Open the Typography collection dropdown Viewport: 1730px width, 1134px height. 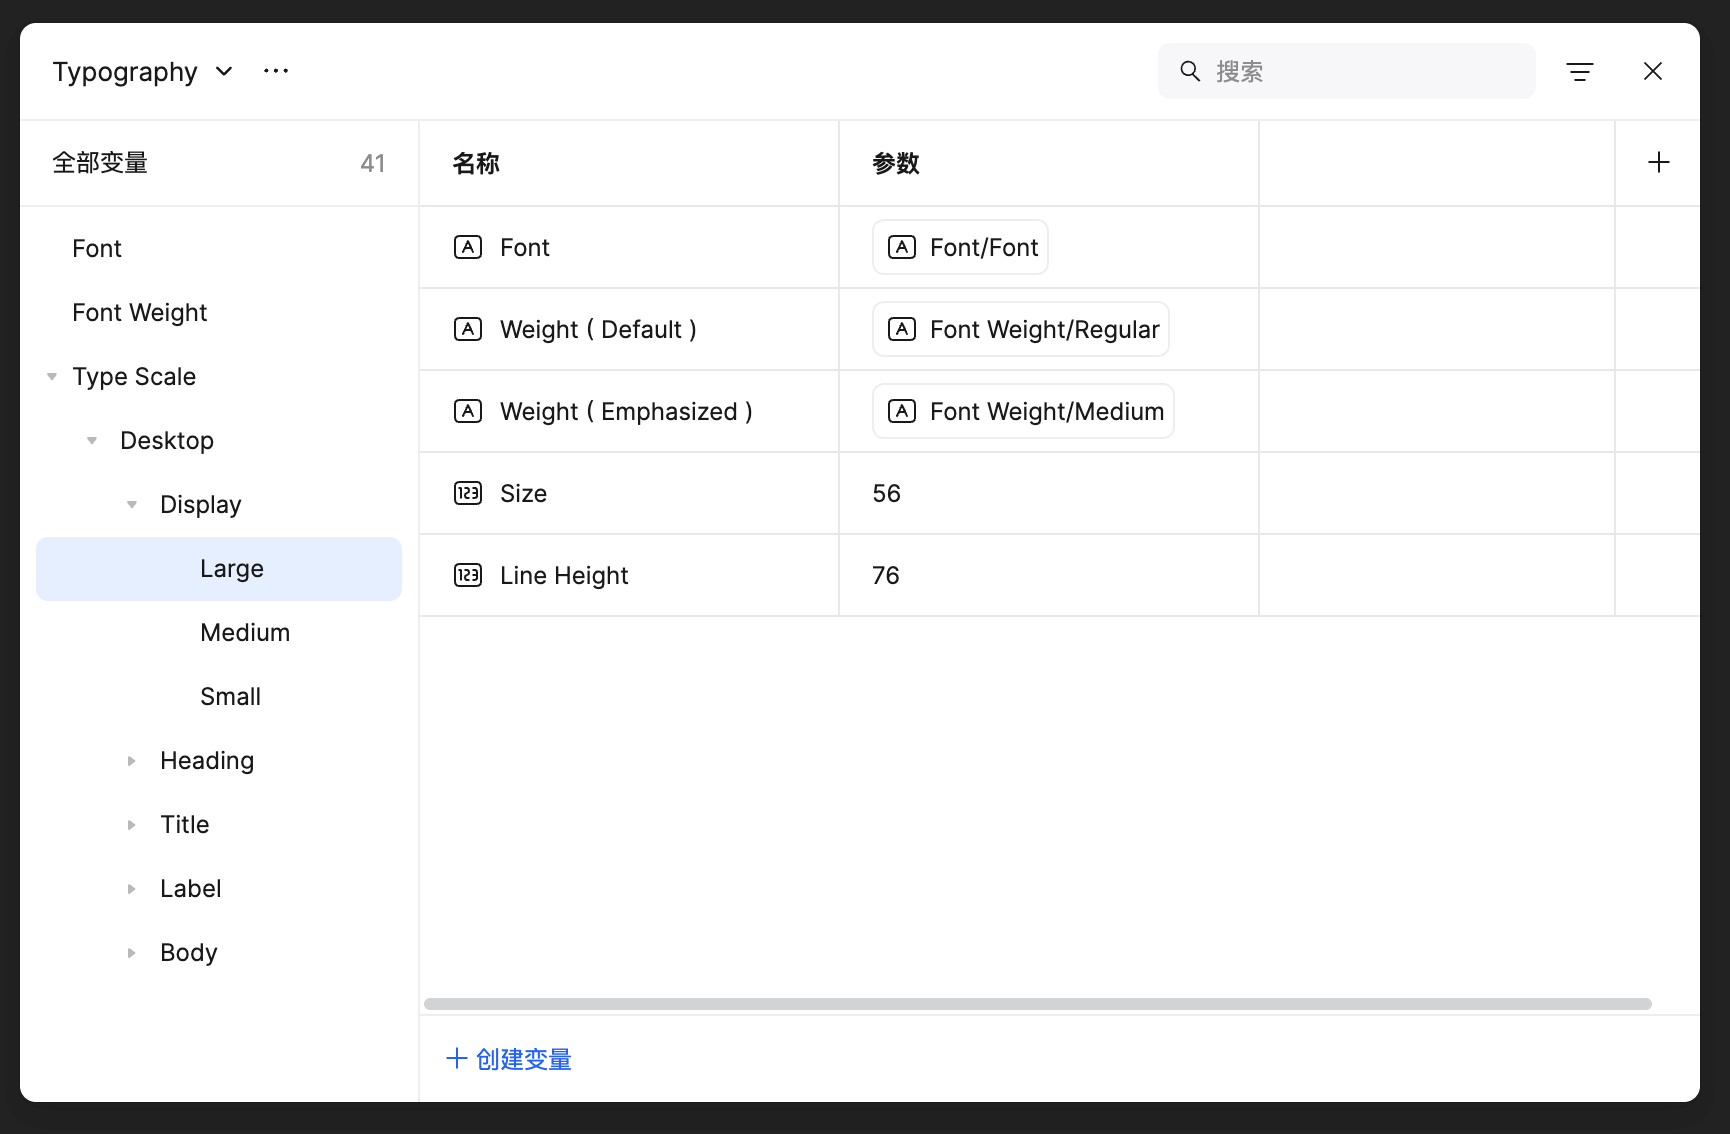click(224, 71)
